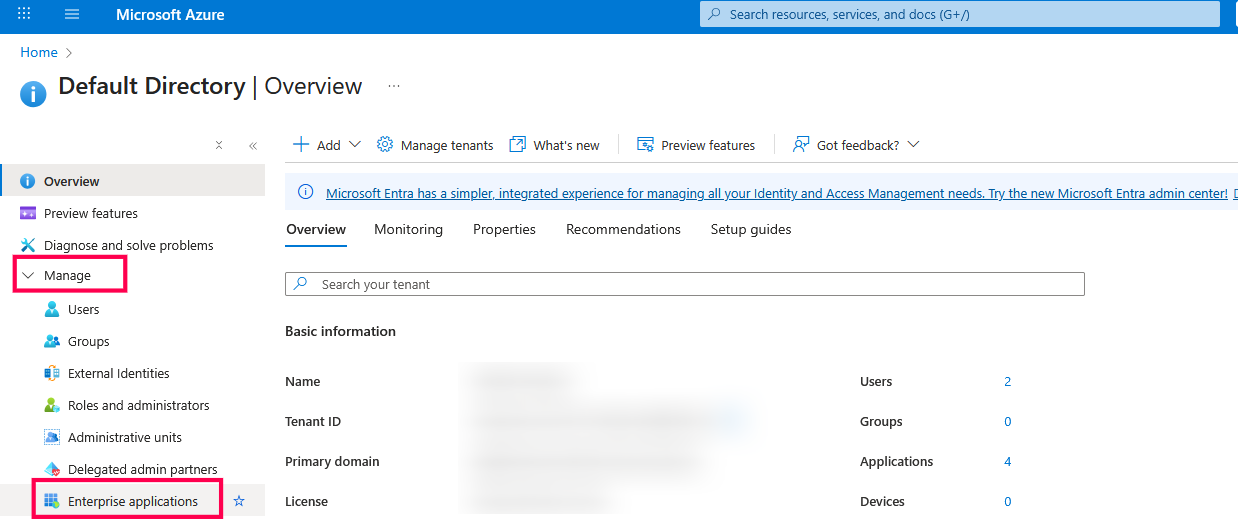This screenshot has width=1238, height=520.
Task: Click the Delegated admin partners icon
Action: tap(52, 469)
